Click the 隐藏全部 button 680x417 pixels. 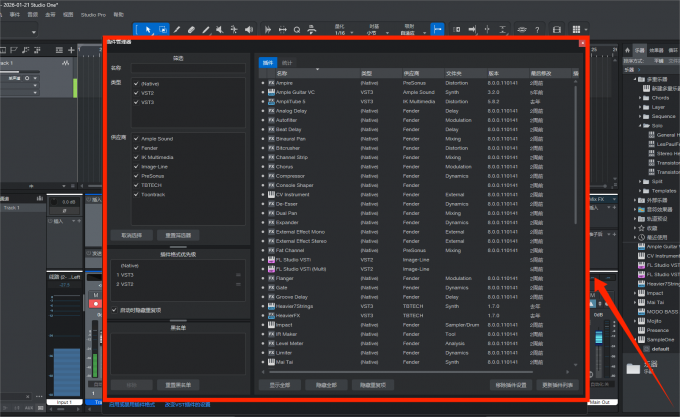click(326, 385)
